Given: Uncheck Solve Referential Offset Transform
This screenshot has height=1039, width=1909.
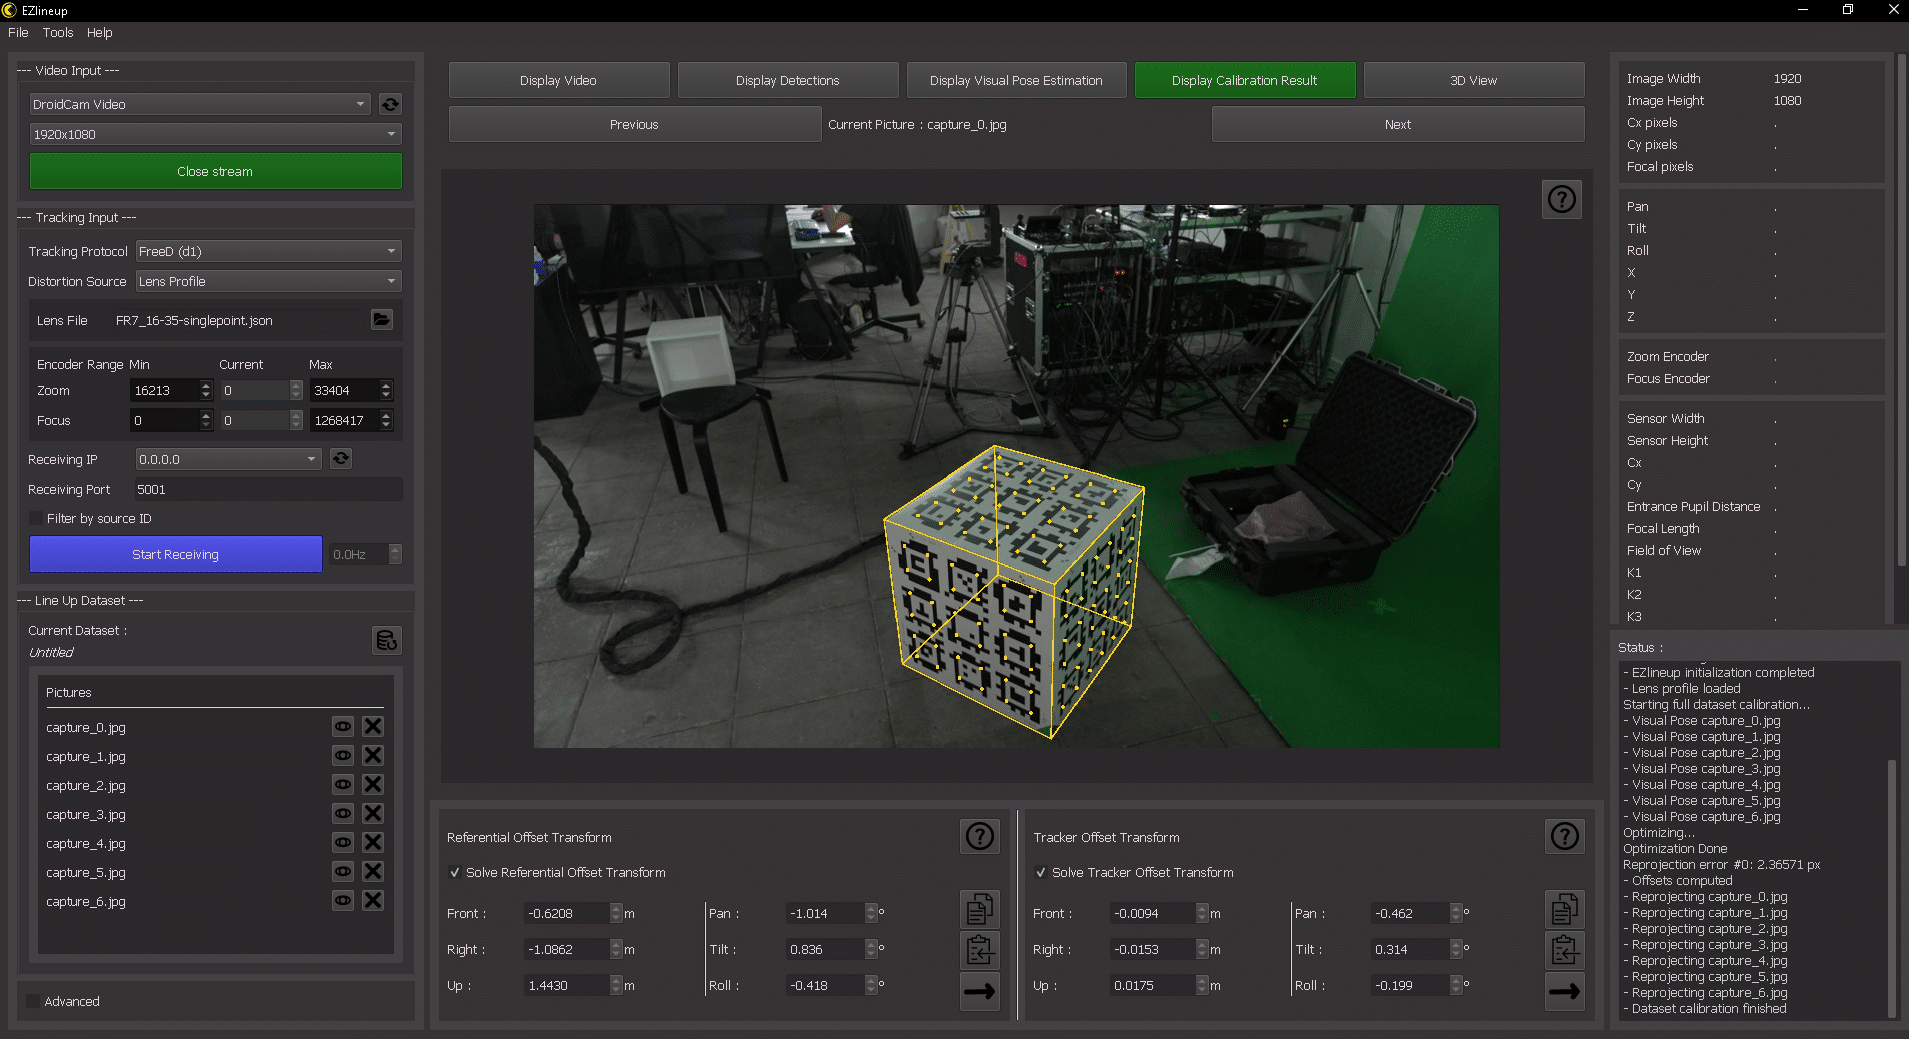Looking at the screenshot, I should pos(456,873).
